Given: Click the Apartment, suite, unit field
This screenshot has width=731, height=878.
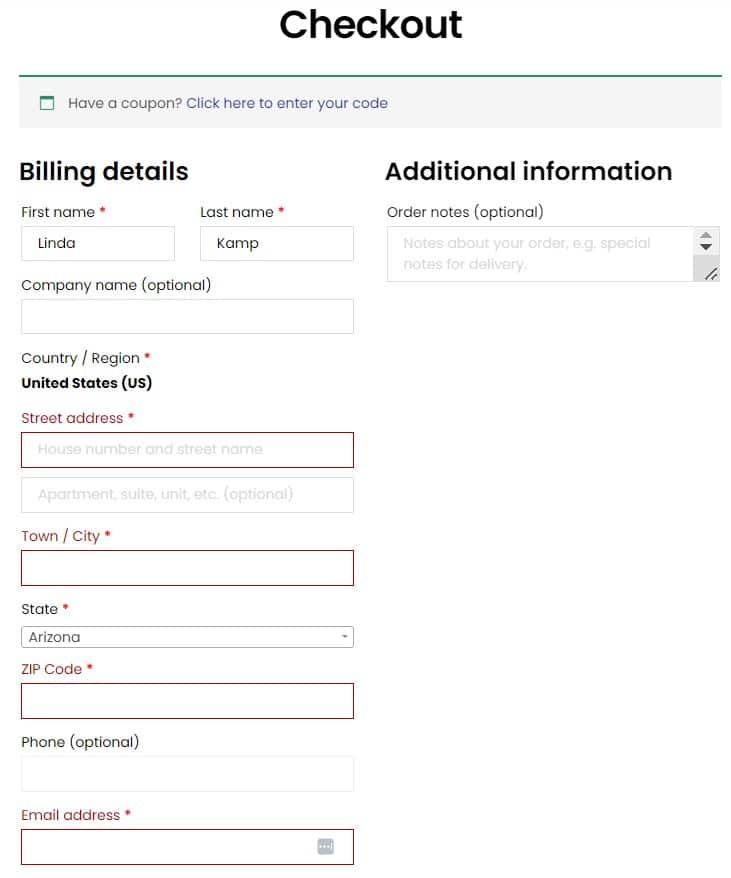Looking at the screenshot, I should click(x=187, y=495).
